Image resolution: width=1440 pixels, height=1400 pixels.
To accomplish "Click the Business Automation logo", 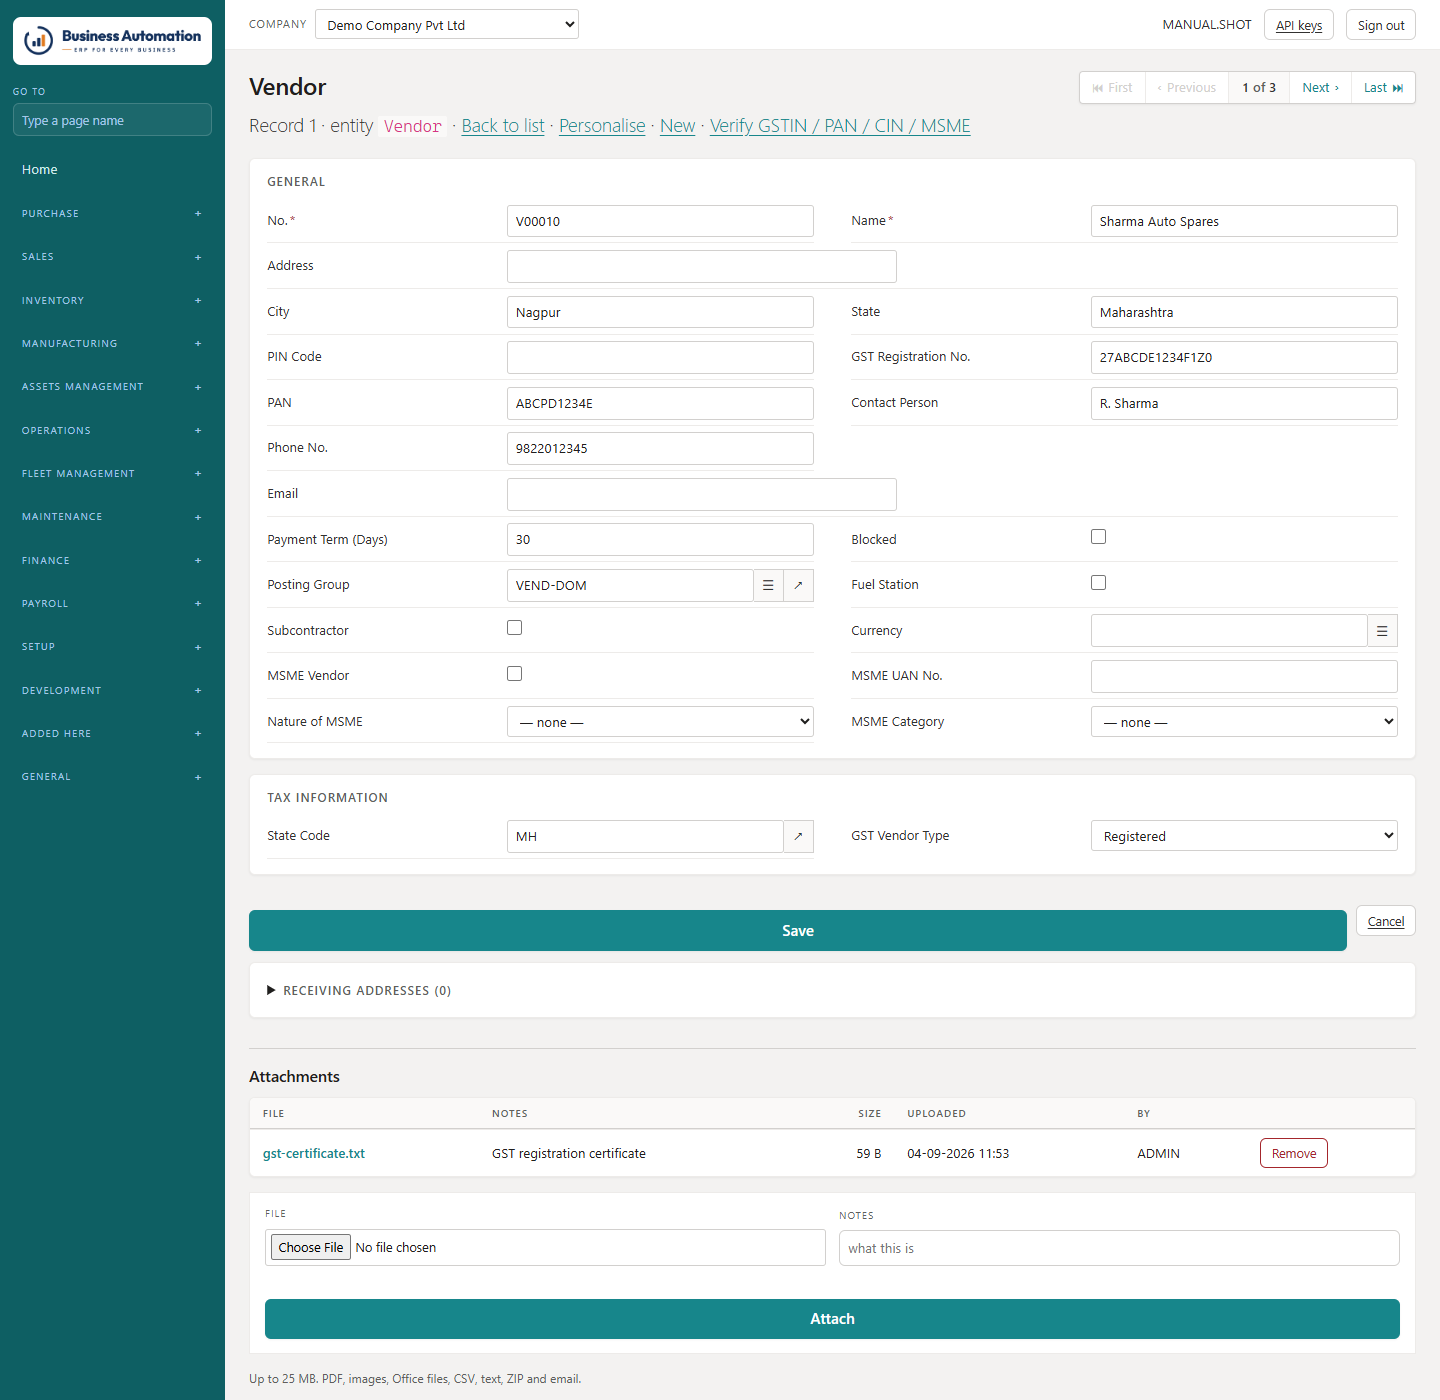I will (112, 41).
